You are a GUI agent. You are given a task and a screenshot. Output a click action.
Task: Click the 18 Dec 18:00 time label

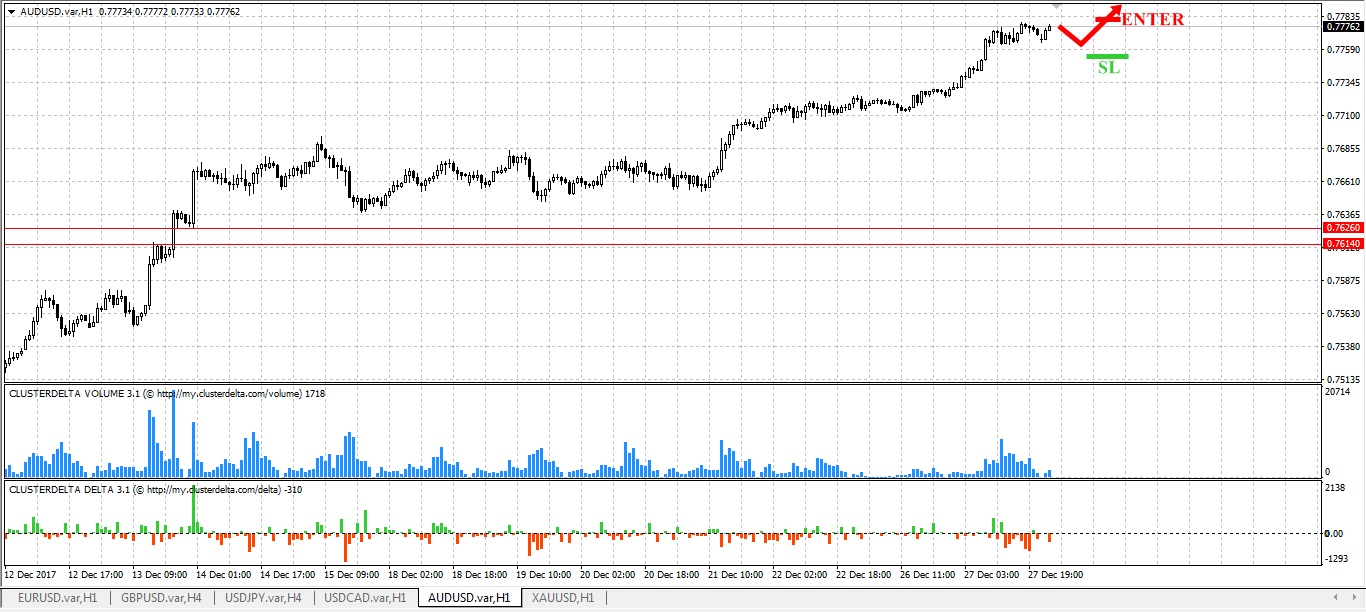pos(480,576)
